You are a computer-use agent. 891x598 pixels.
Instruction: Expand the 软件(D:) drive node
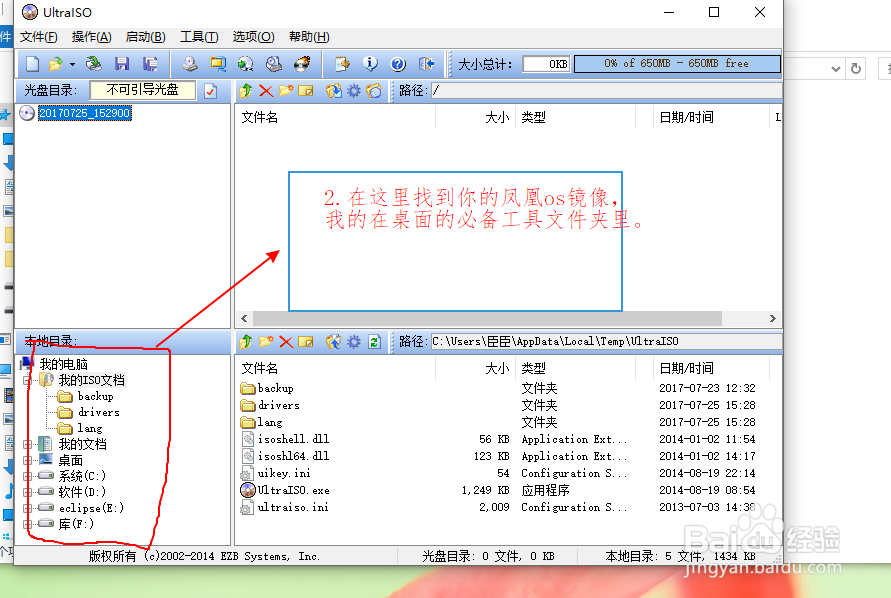point(27,492)
